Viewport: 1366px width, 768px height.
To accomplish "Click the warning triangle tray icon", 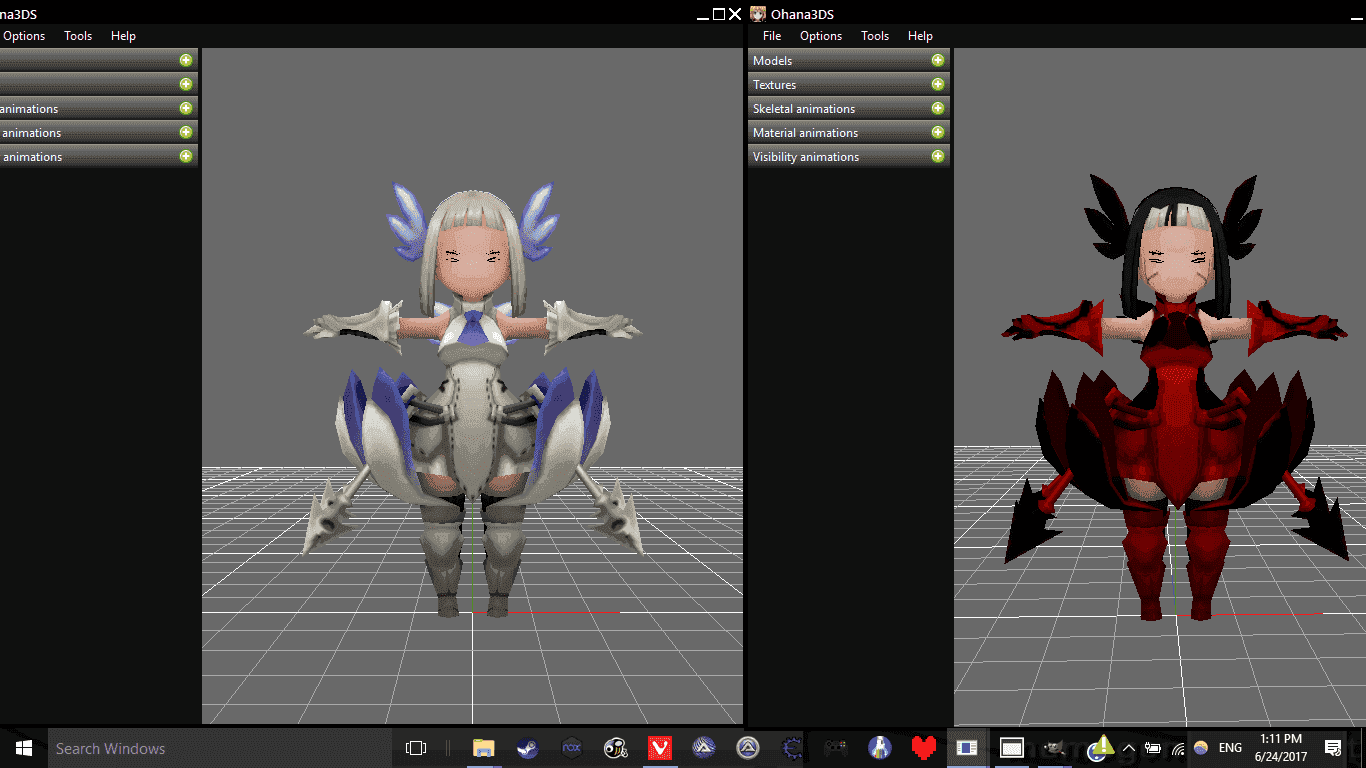I will (1102, 747).
